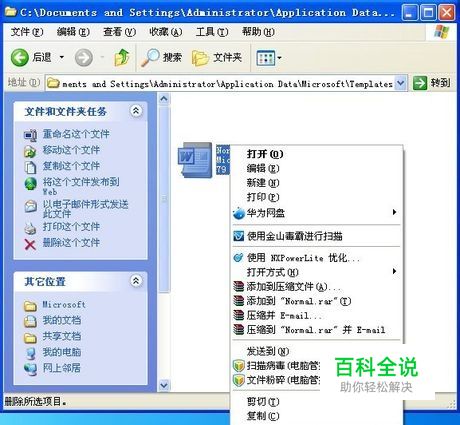Click the NXPowerLite optimize icon
Image resolution: width=460 pixels, height=425 pixels.
tap(238, 258)
